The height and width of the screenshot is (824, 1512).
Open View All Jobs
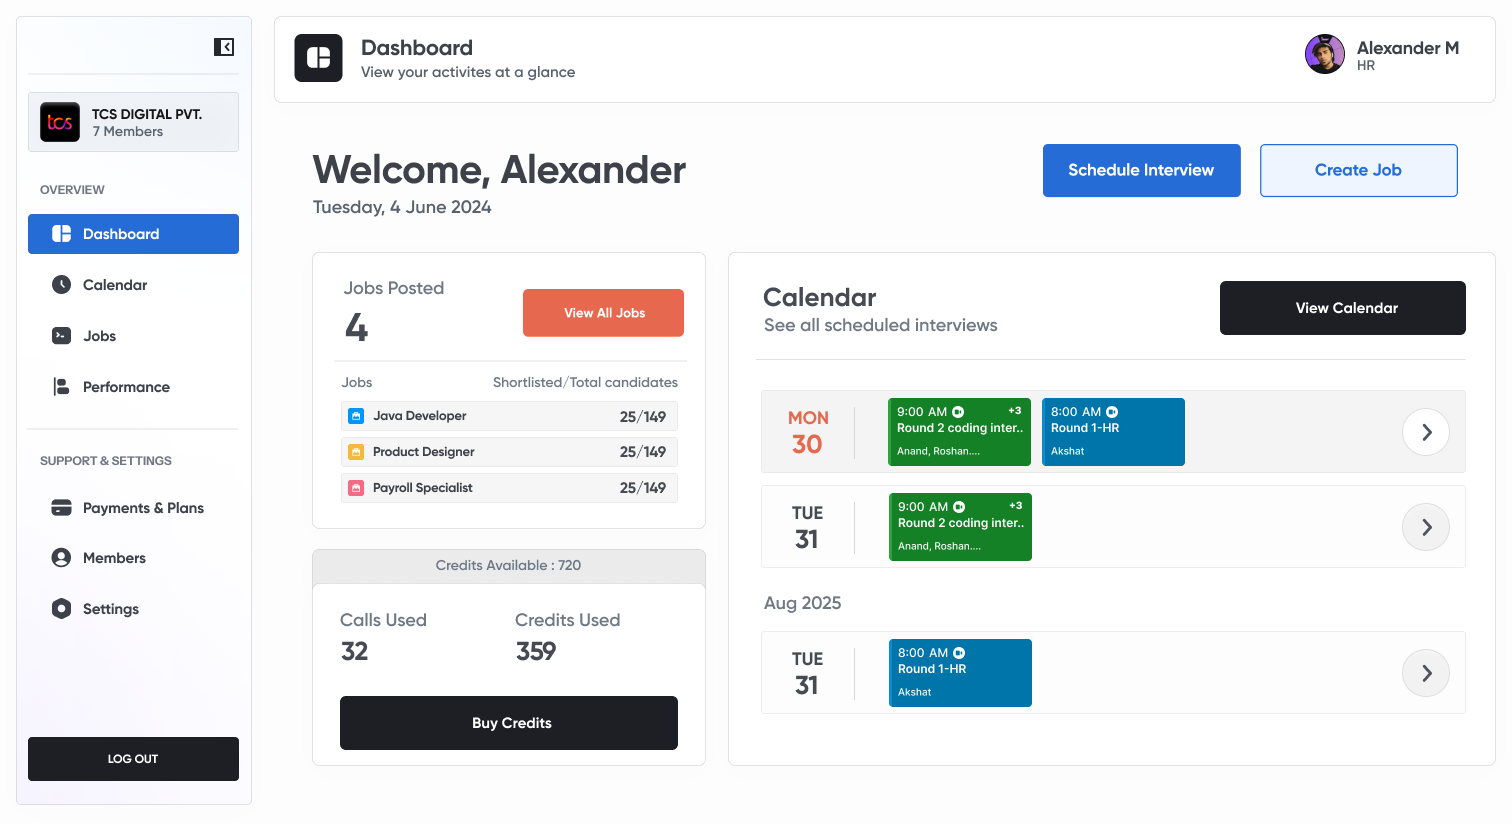coord(603,312)
